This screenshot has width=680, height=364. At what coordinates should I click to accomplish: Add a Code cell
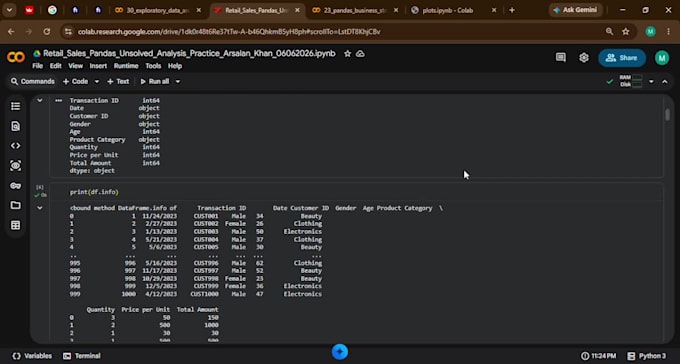[75, 82]
